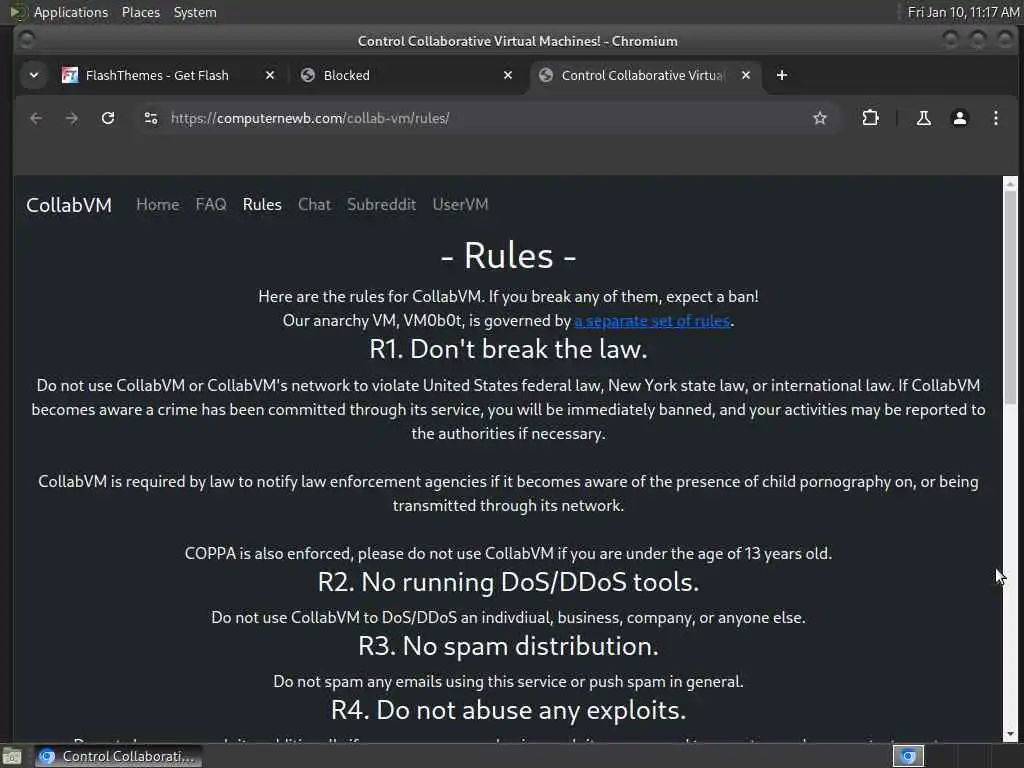
Task: Open the Chromium three-dot menu
Action: 995,118
